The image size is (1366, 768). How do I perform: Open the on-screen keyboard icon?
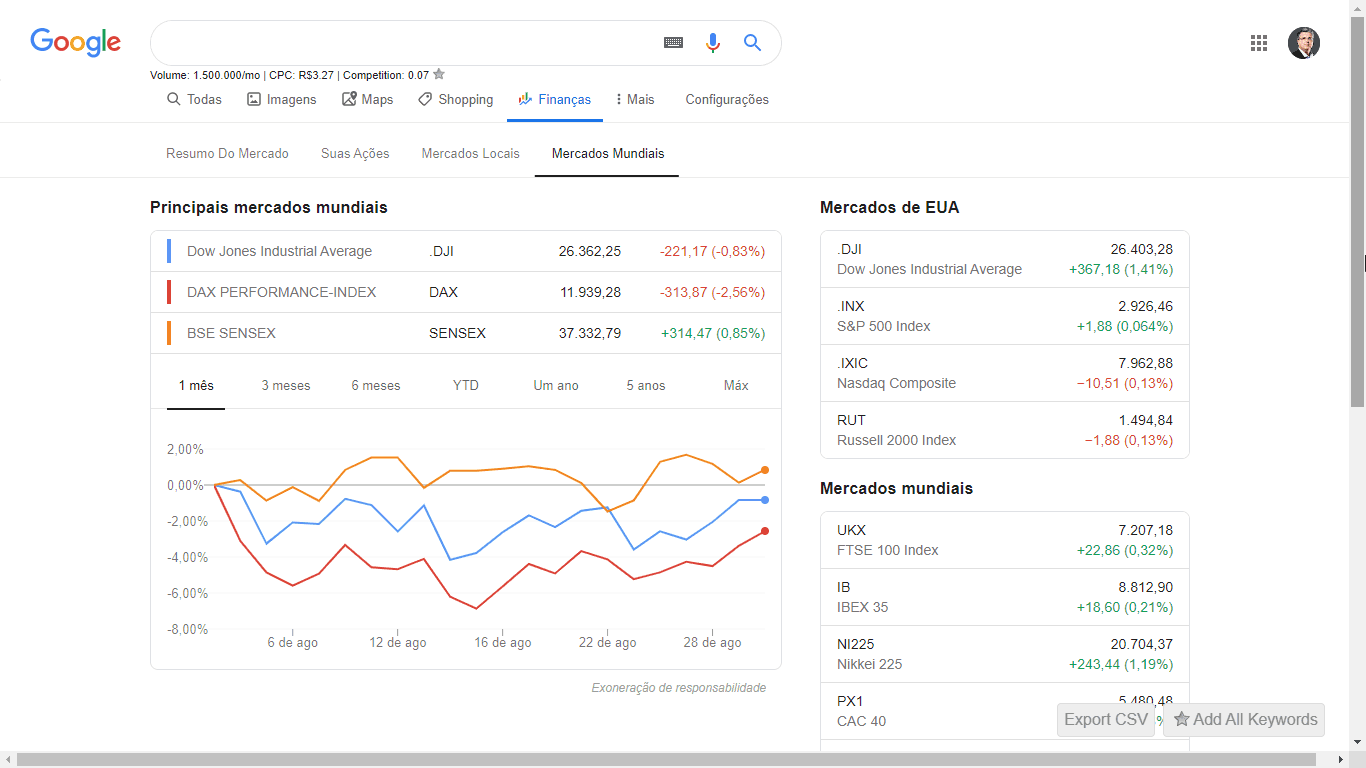tap(673, 42)
